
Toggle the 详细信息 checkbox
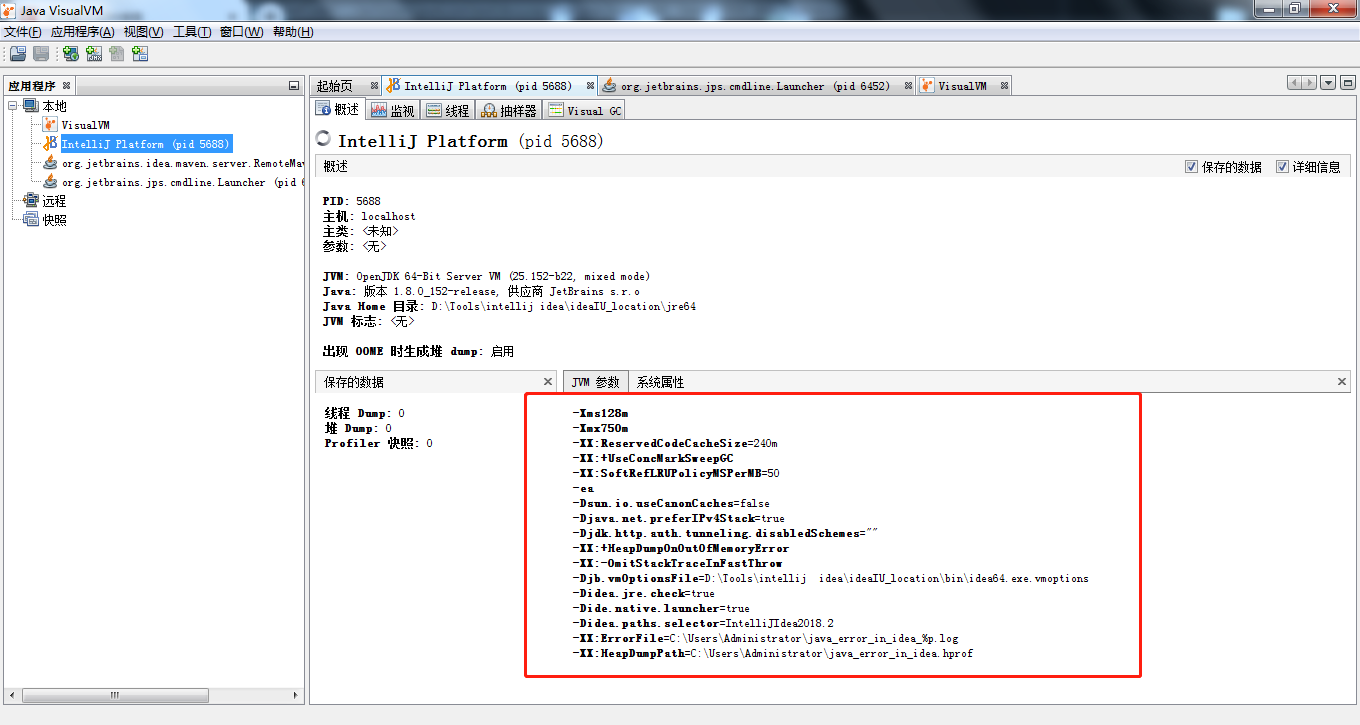click(1283, 167)
